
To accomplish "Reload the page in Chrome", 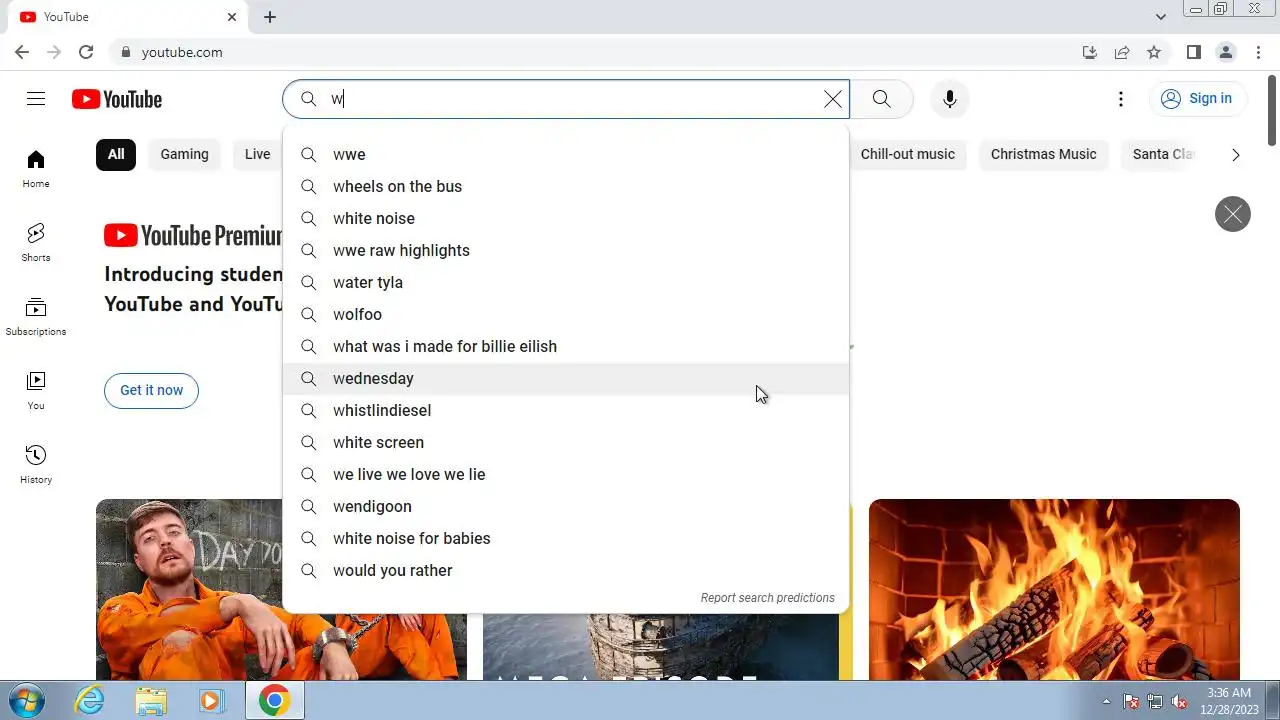I will (x=86, y=52).
